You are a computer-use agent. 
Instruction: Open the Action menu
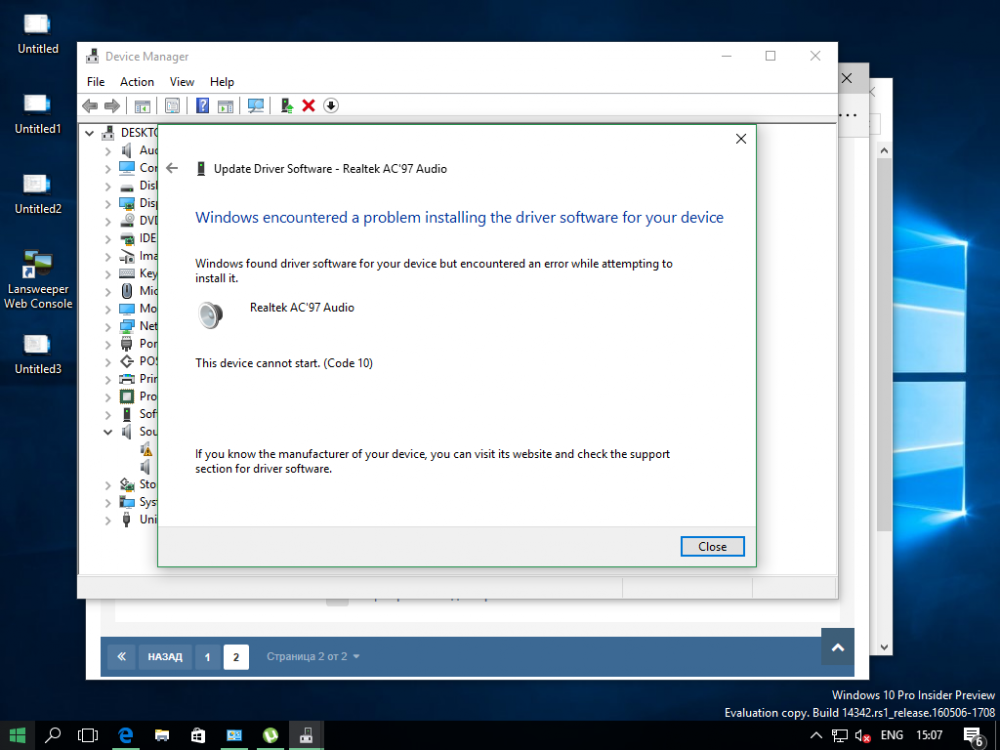tap(137, 82)
